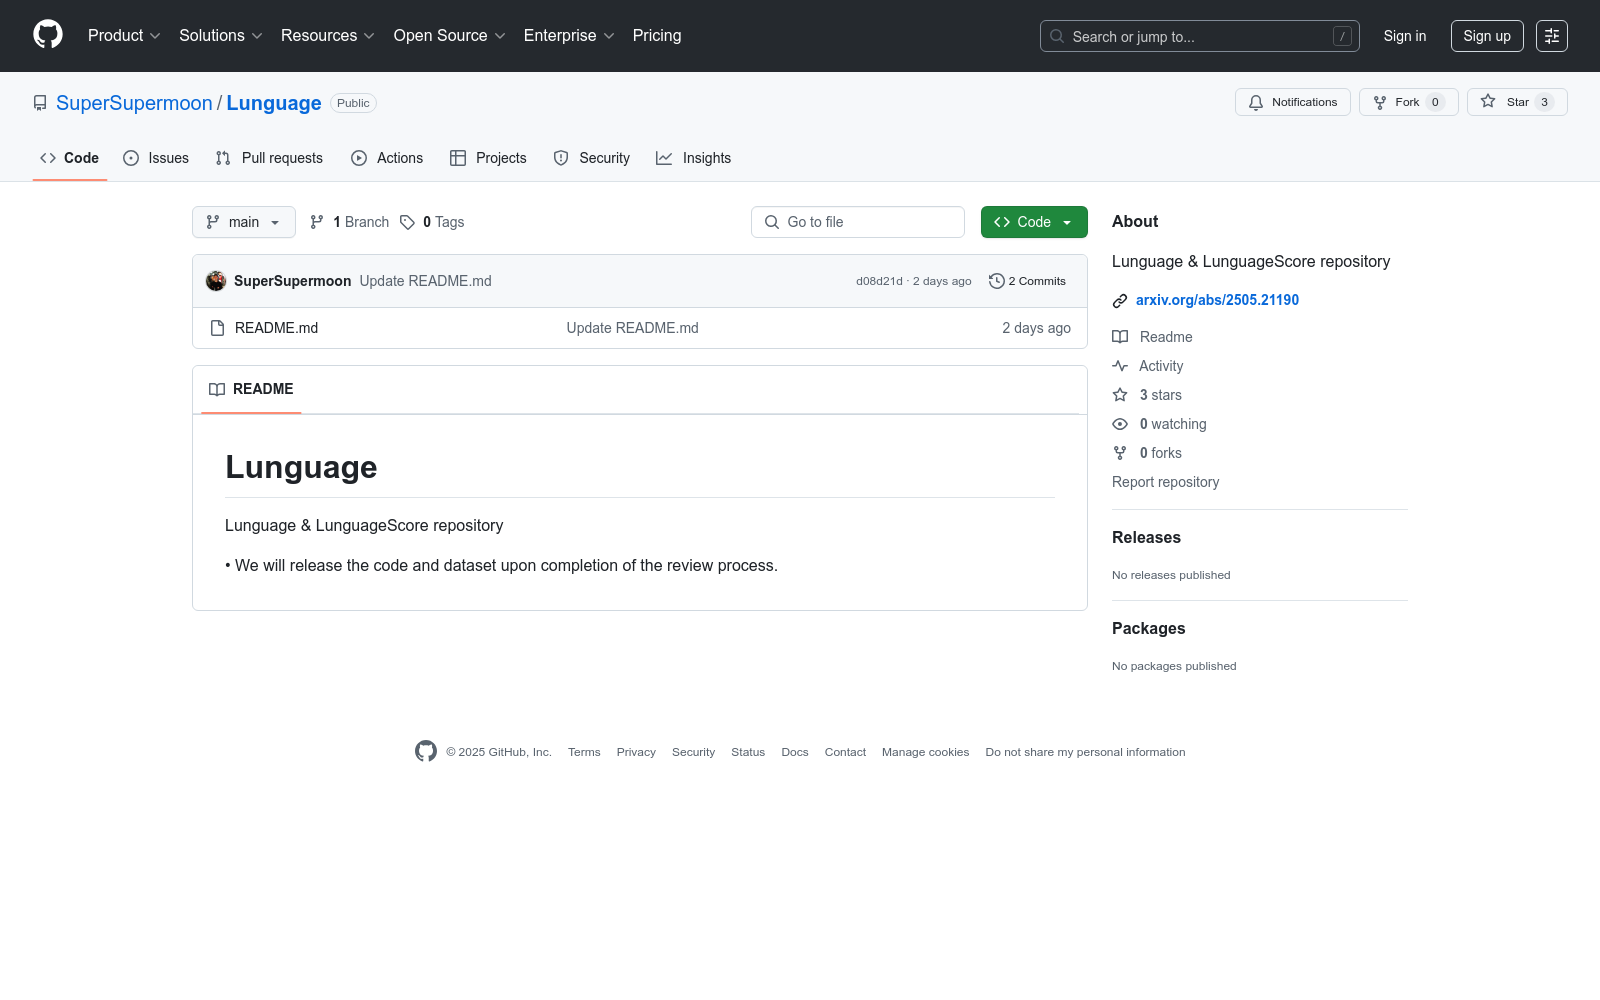Screen dimensions: 1600x1000
Task: Switch to the Projects tab
Action: pos(488,158)
